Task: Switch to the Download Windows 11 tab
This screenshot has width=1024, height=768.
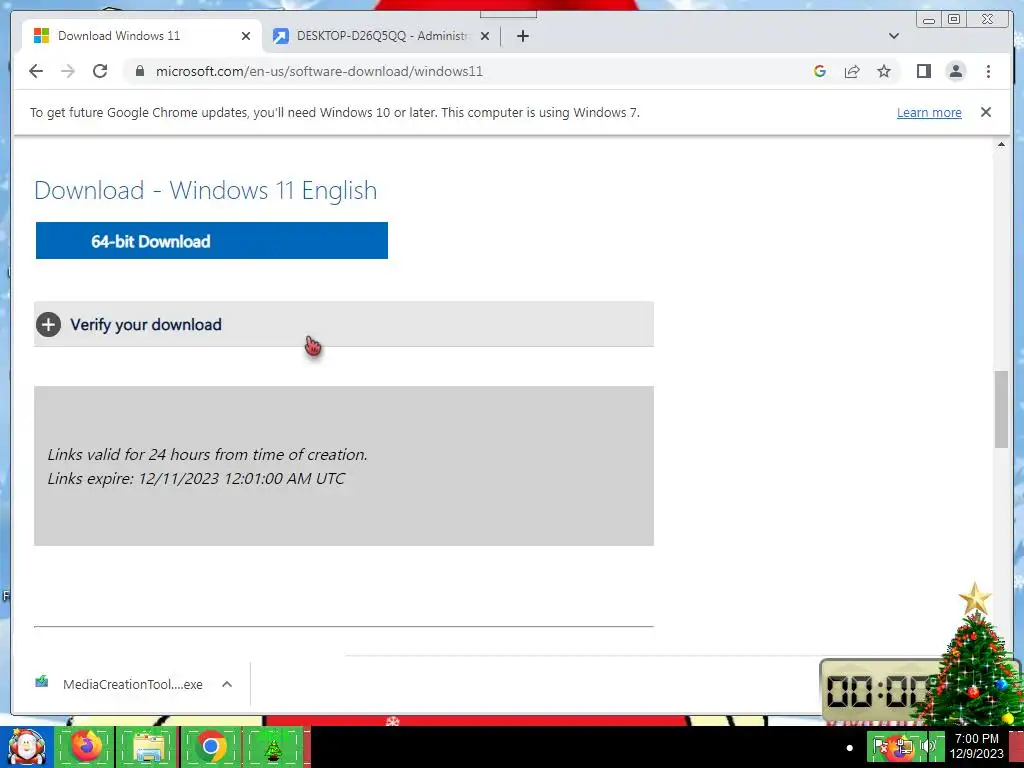Action: 142,36
